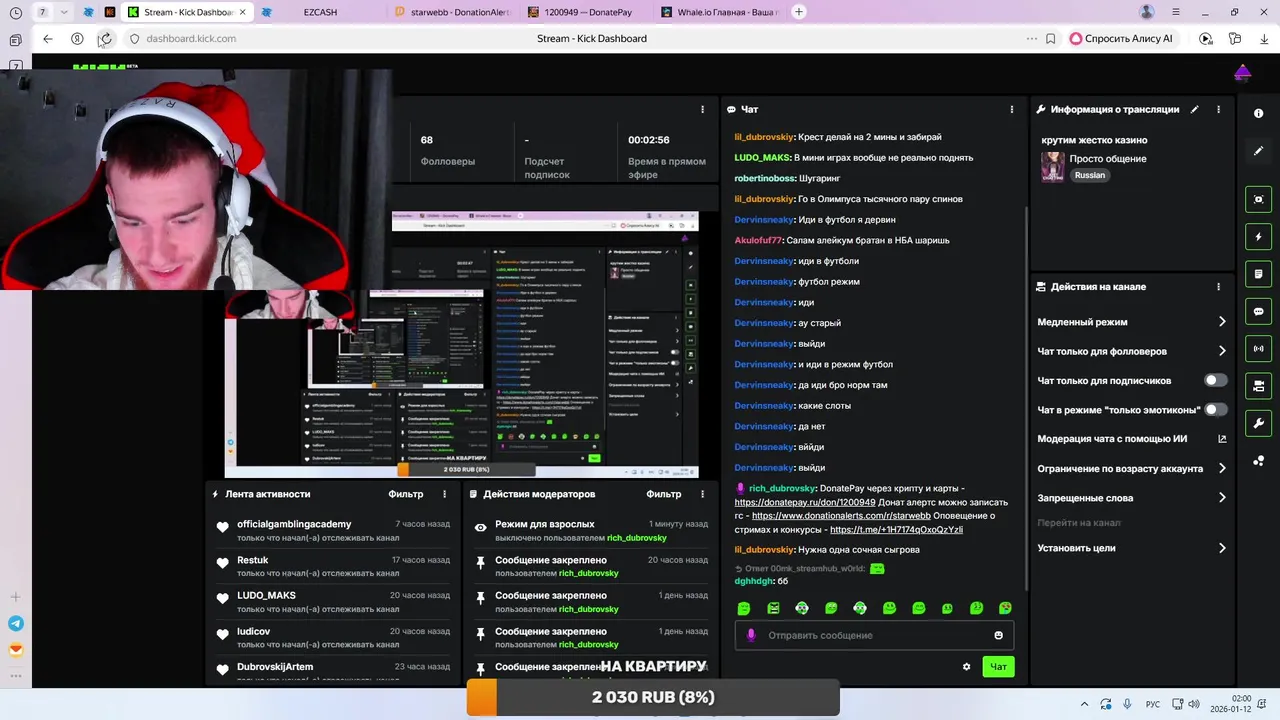Click Спросить Алису AI button

(x=1122, y=38)
